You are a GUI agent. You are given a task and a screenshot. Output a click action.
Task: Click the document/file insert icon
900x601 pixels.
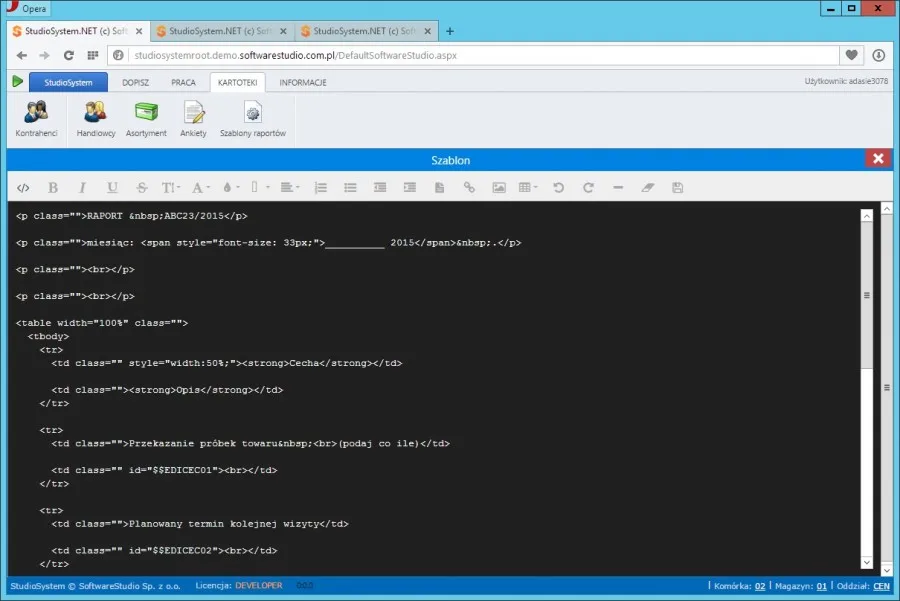coord(440,188)
